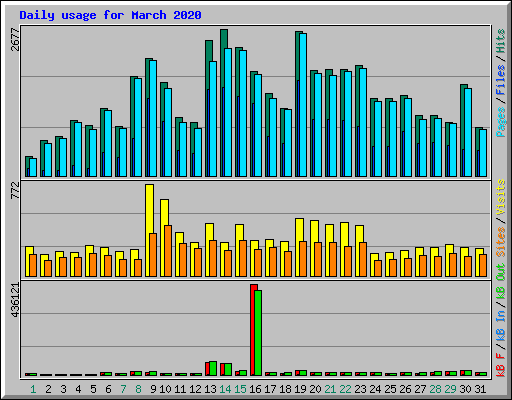Screen dimensions: 512x400
Task: Click day 1 on the x-axis
Action: pyautogui.click(x=33, y=389)
